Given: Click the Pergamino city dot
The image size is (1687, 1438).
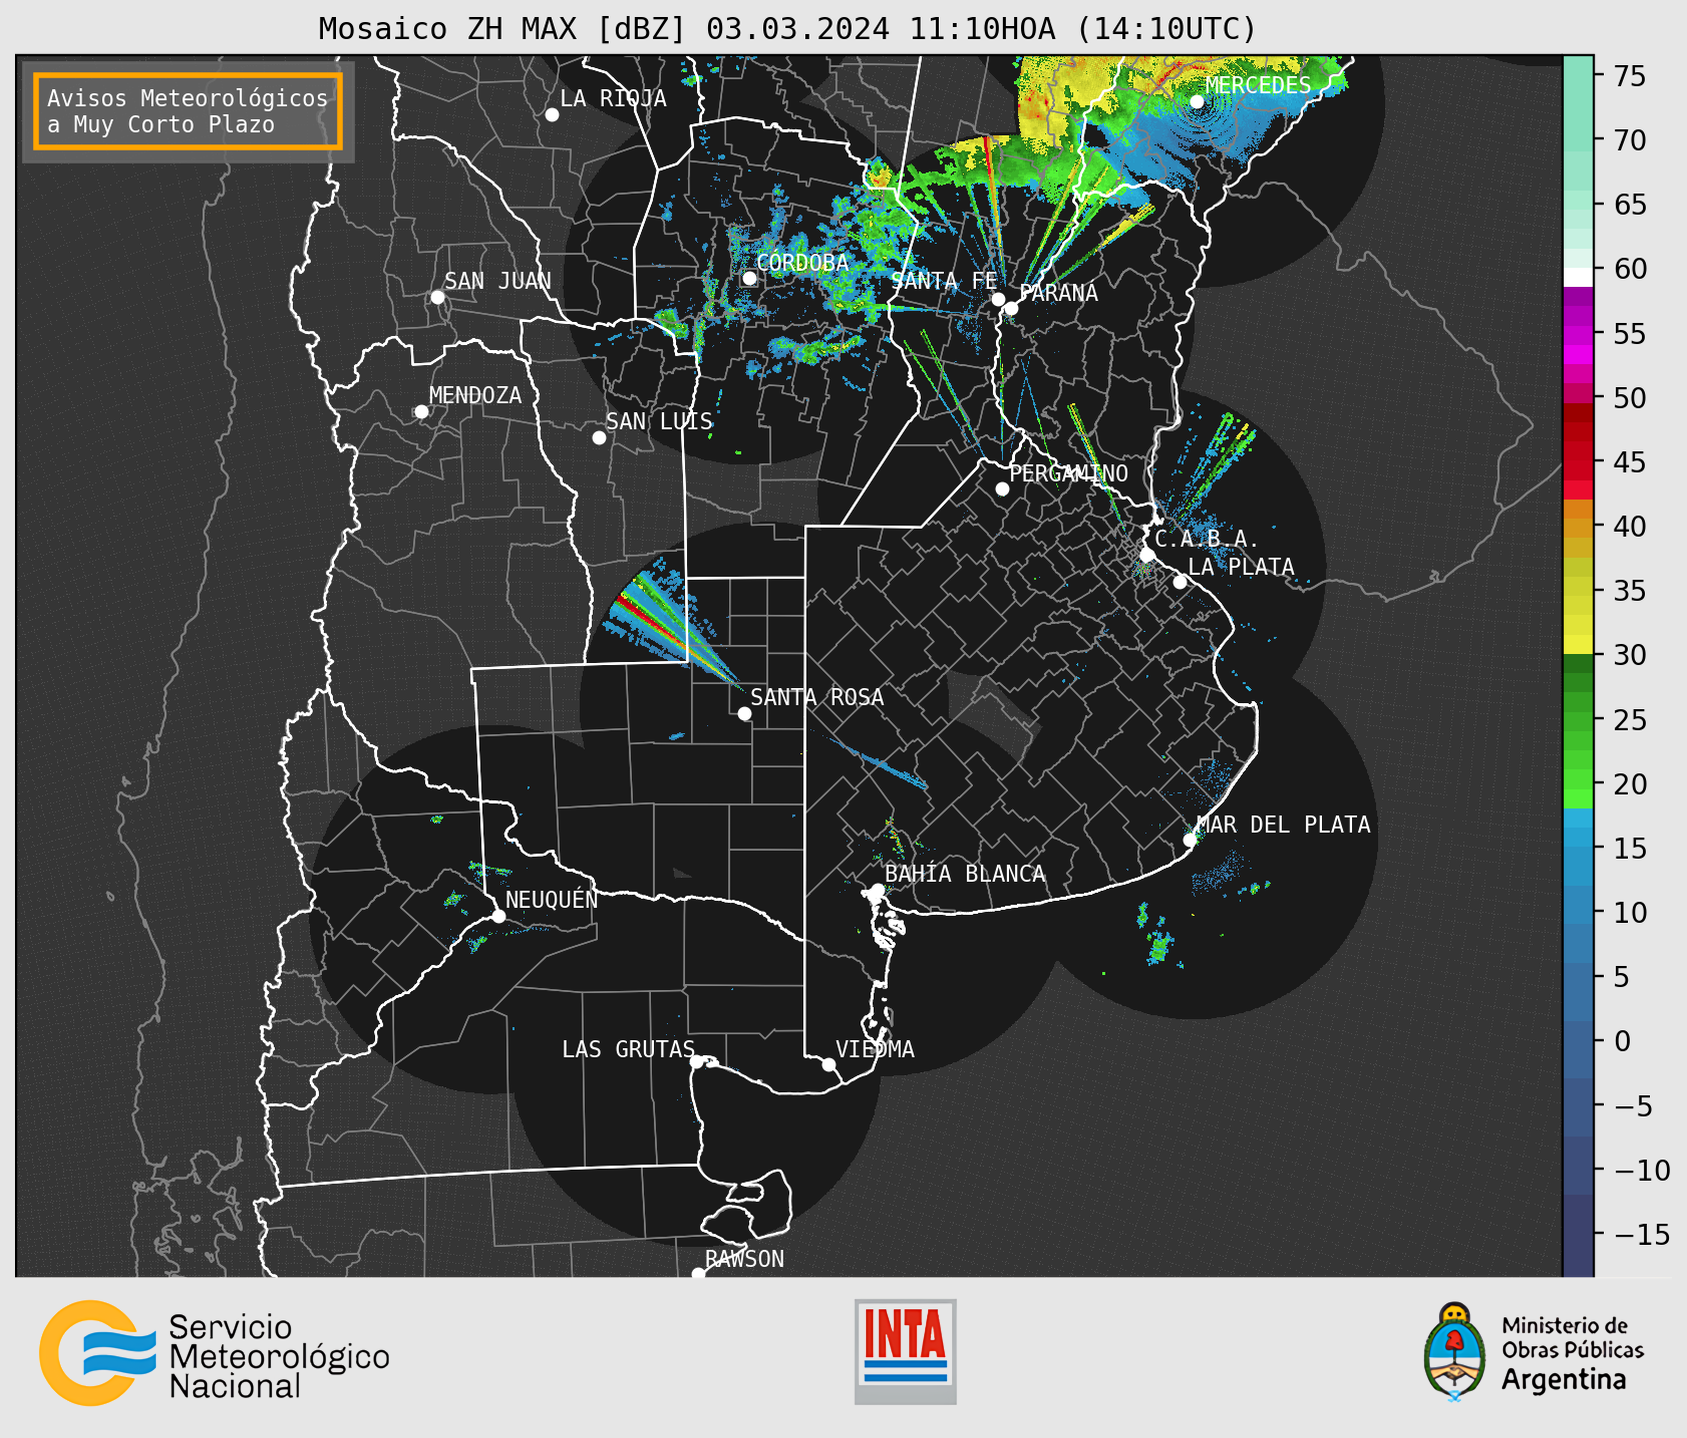Looking at the screenshot, I should pyautogui.click(x=1002, y=489).
